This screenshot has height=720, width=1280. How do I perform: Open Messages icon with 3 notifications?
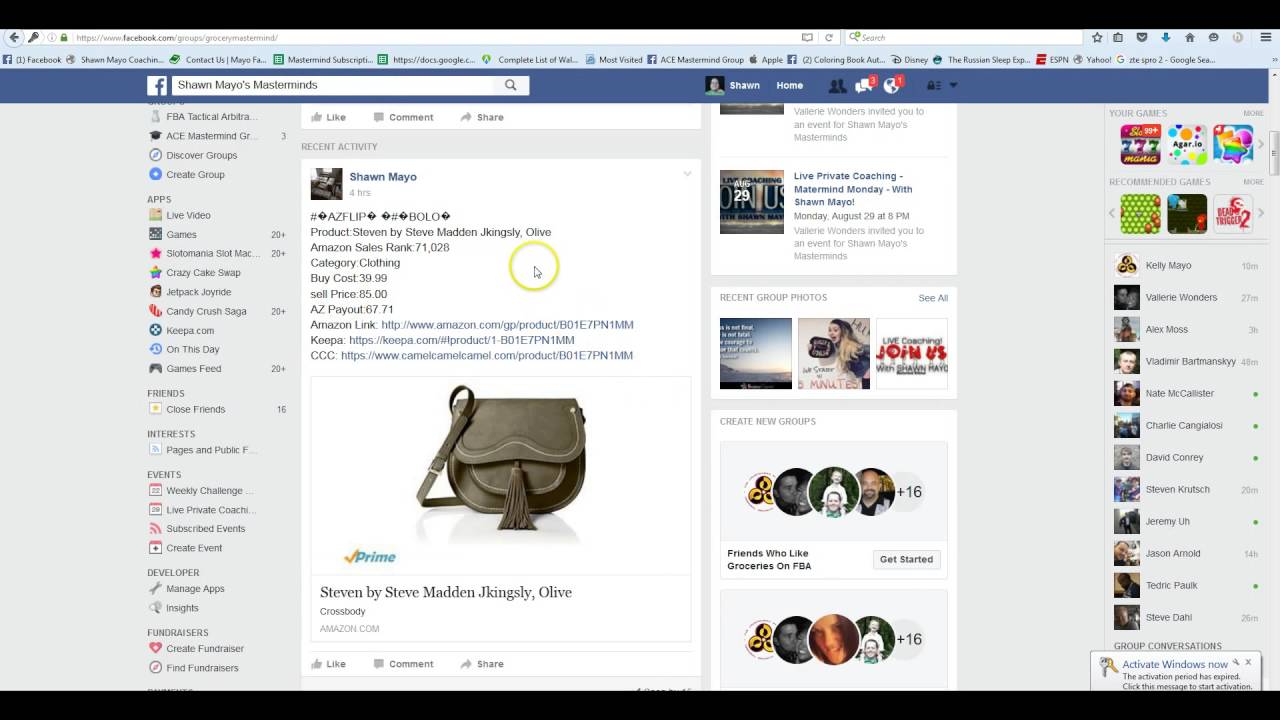(x=864, y=86)
